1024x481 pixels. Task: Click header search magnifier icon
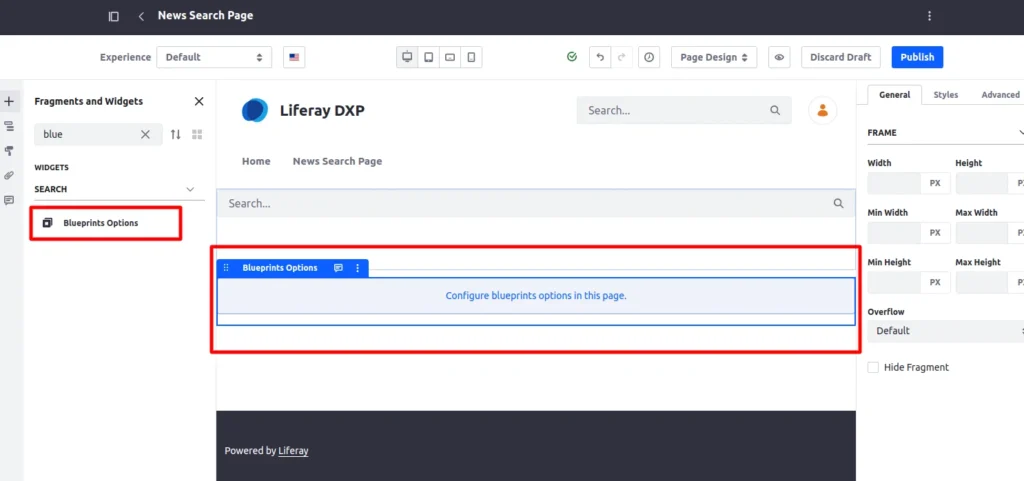[775, 110]
